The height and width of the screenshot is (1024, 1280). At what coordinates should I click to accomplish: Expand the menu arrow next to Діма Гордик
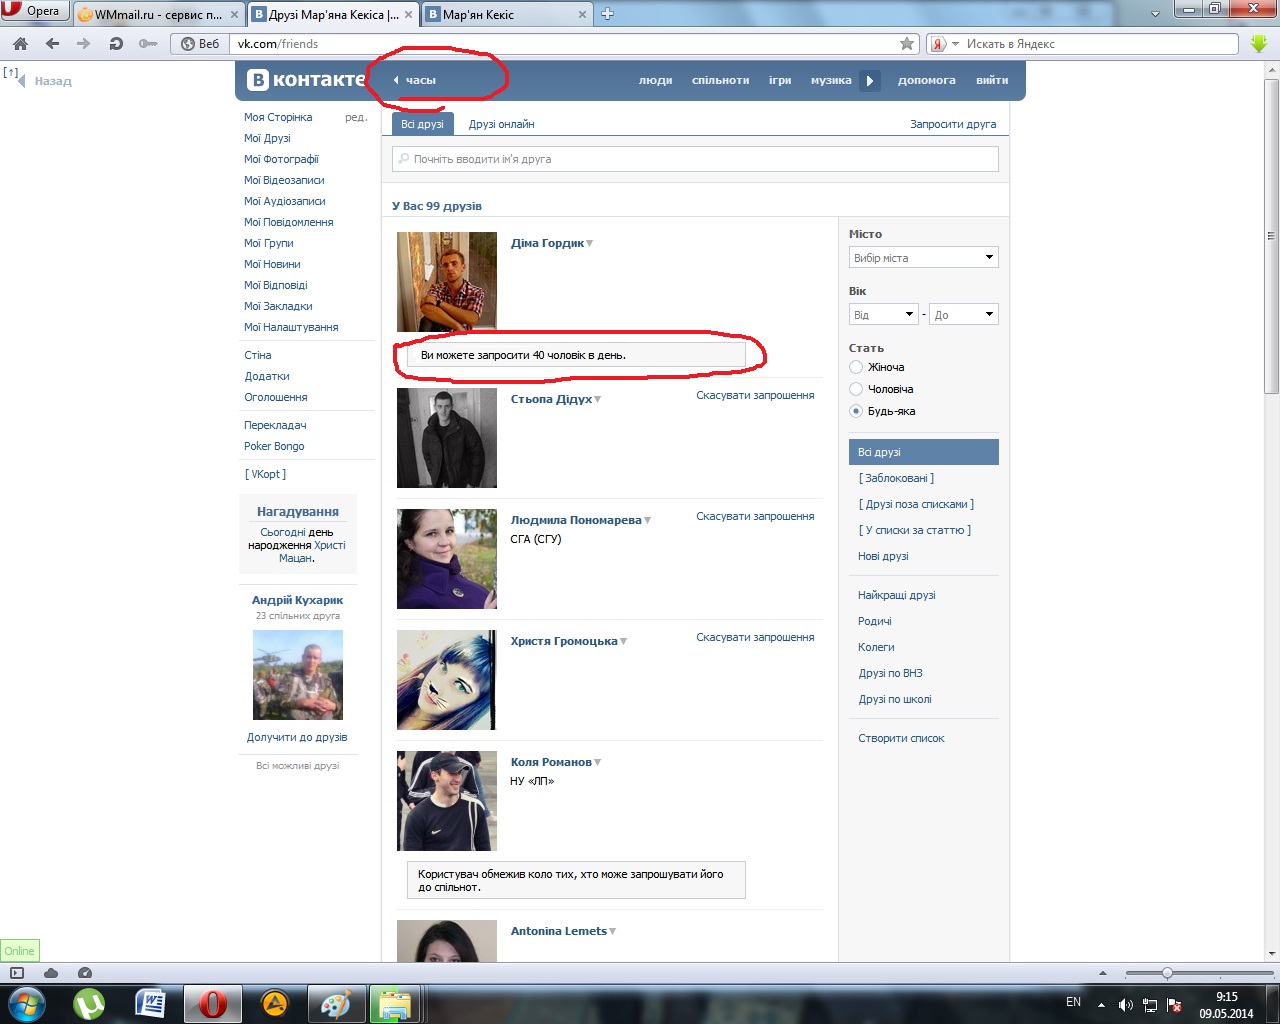click(590, 244)
